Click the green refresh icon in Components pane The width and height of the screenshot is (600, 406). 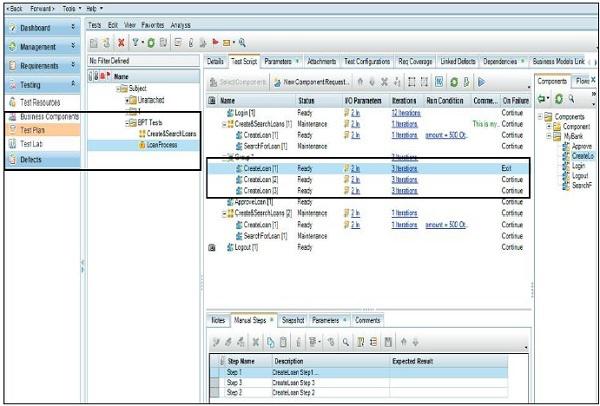tap(559, 99)
